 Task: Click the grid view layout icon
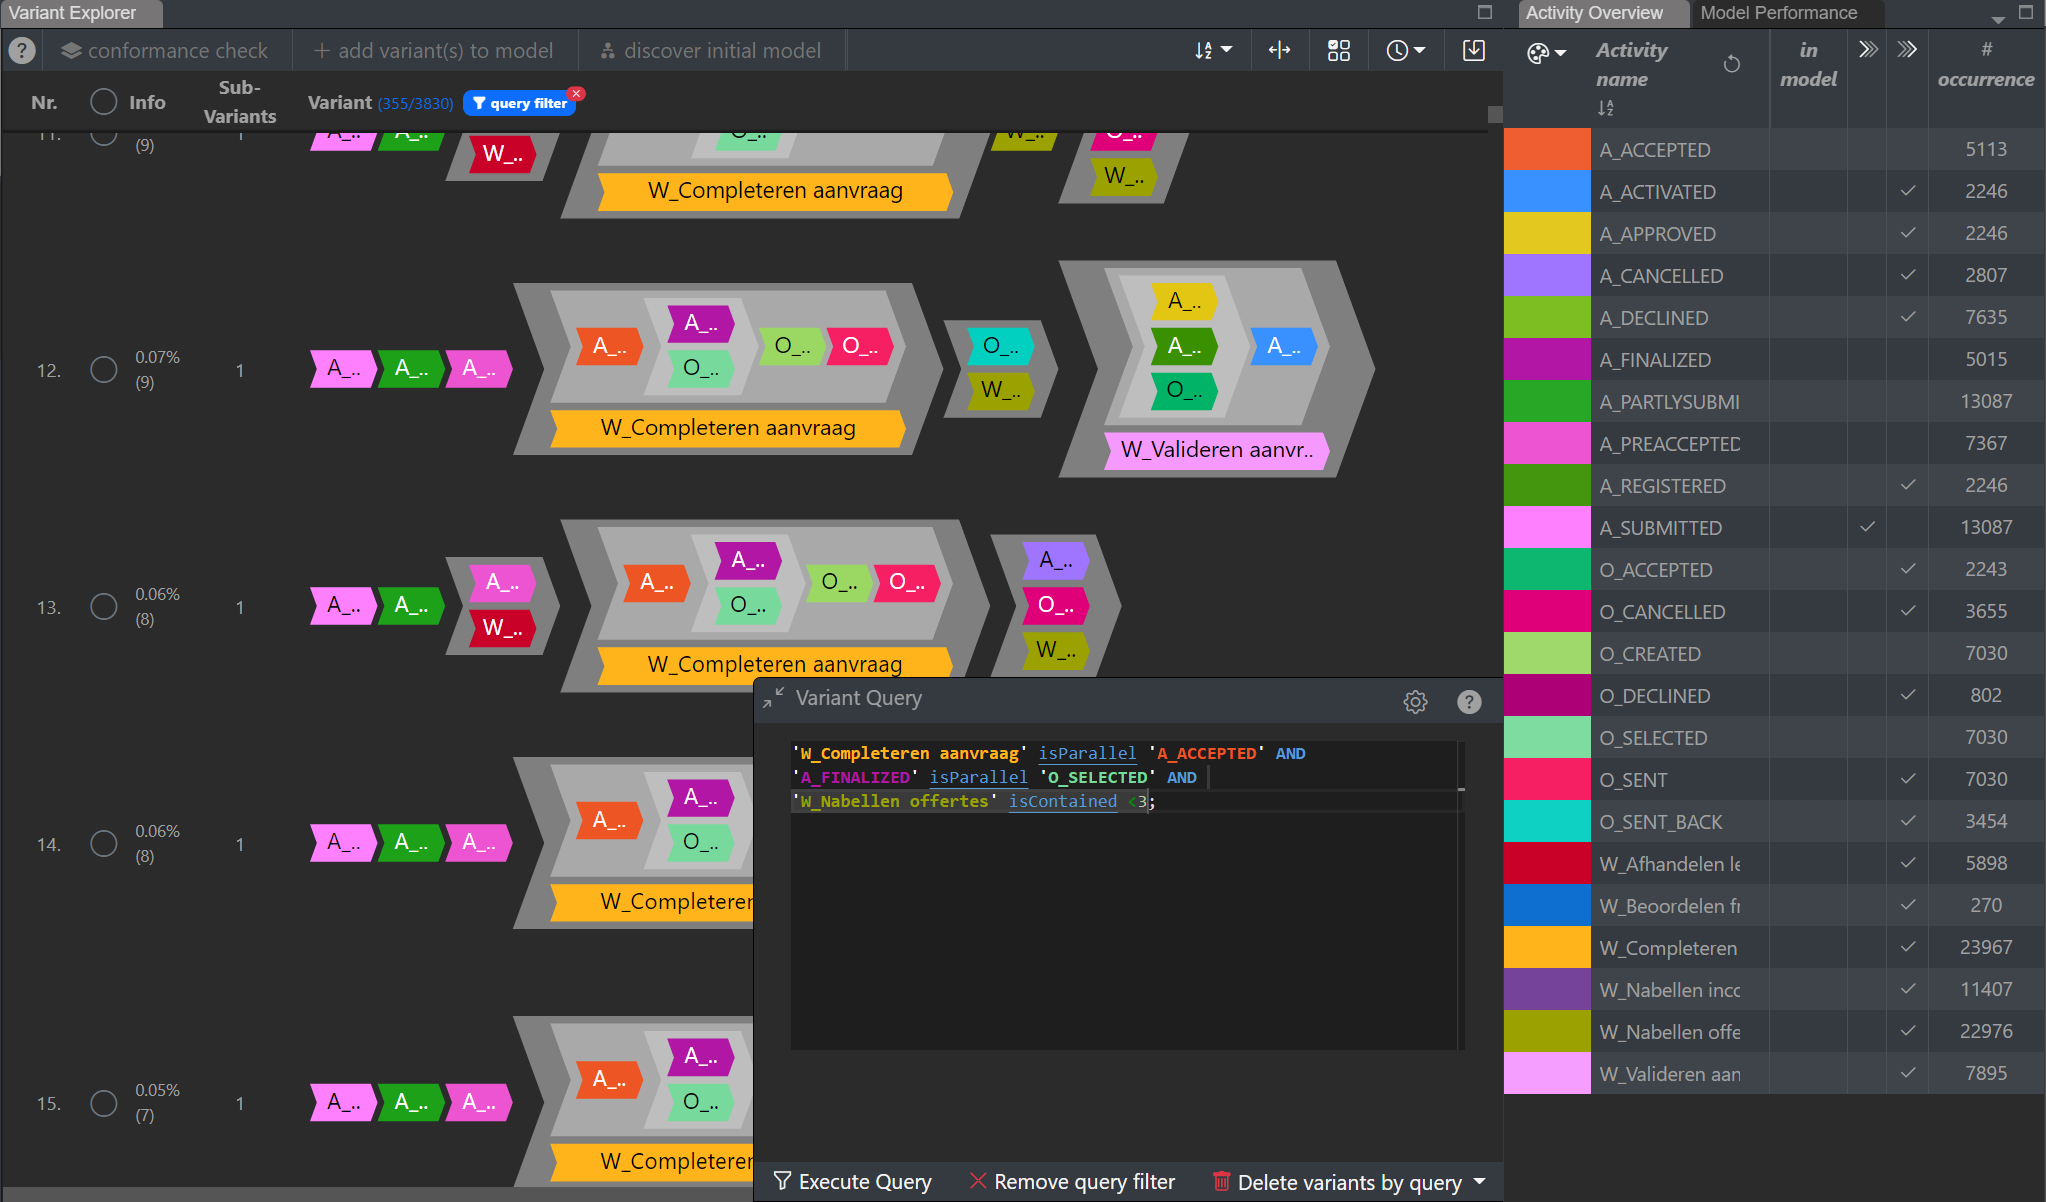pos(1339,50)
